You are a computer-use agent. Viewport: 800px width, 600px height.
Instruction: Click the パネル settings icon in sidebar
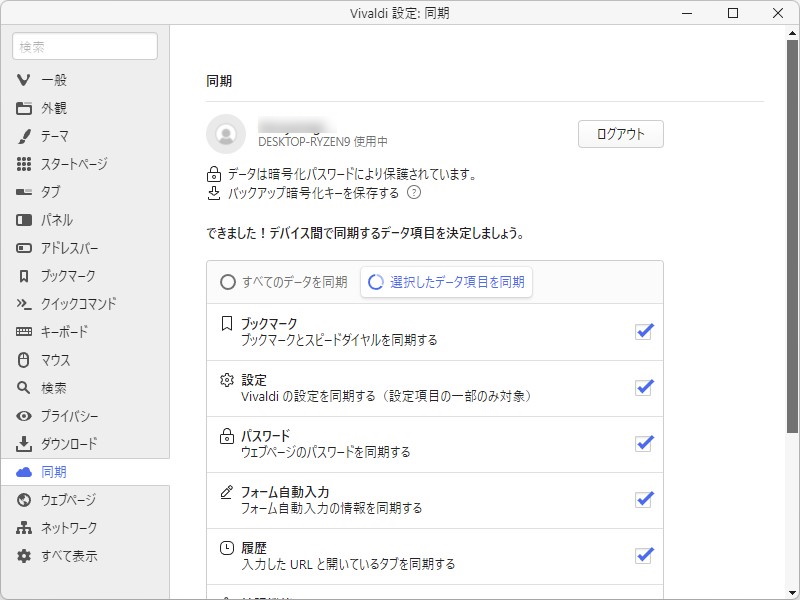click(22, 220)
